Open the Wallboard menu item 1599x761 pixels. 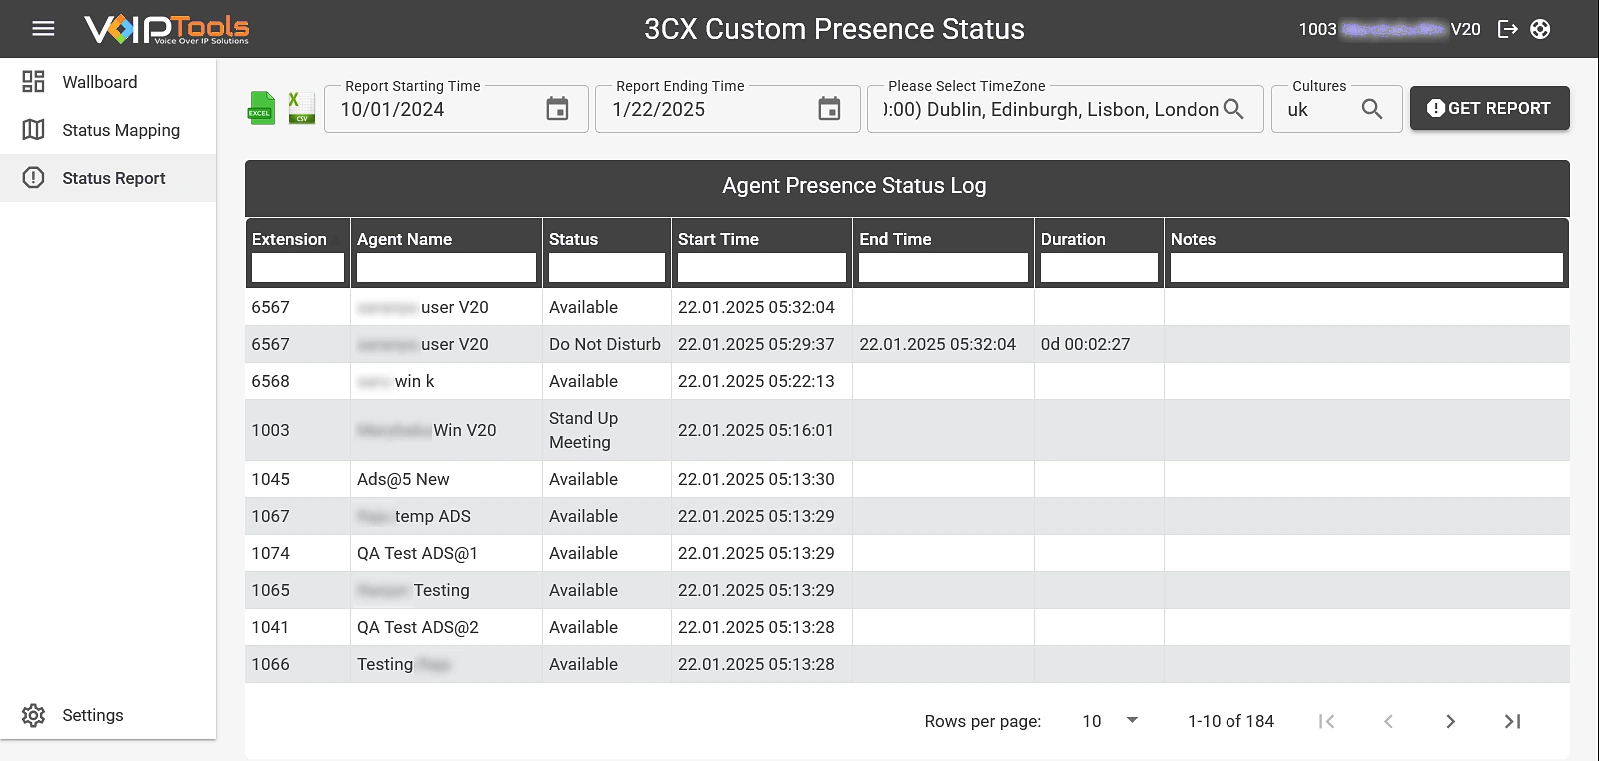coord(108,82)
